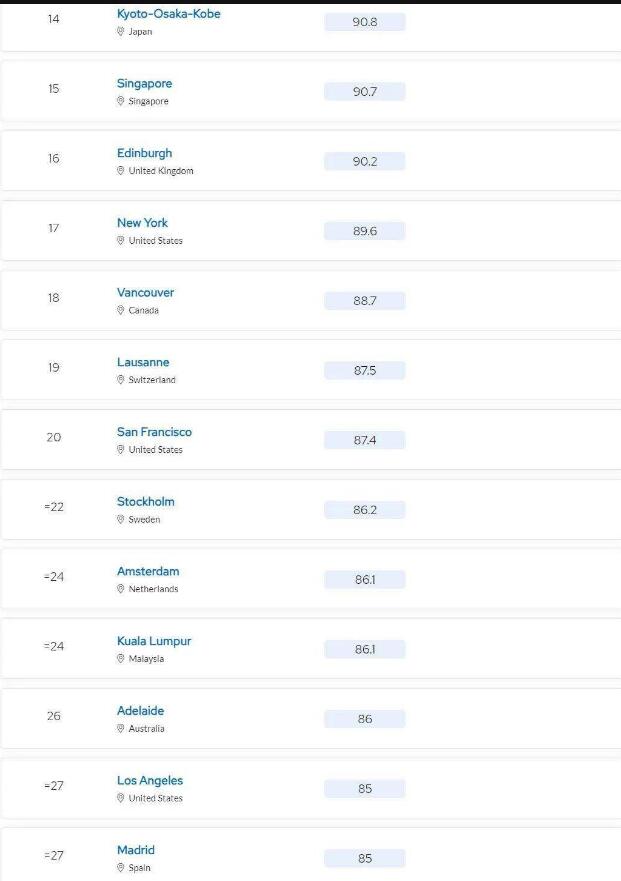The width and height of the screenshot is (621, 881).
Task: Click the location pin beside Sweden
Action: click(120, 519)
